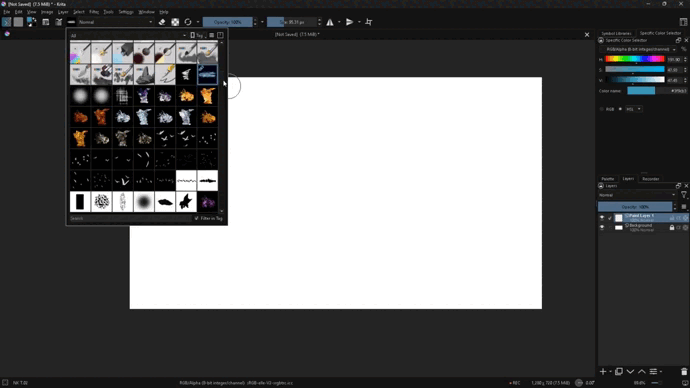Click the wrap around mode icon
Viewport: 690px width, 388px height.
click(369, 22)
